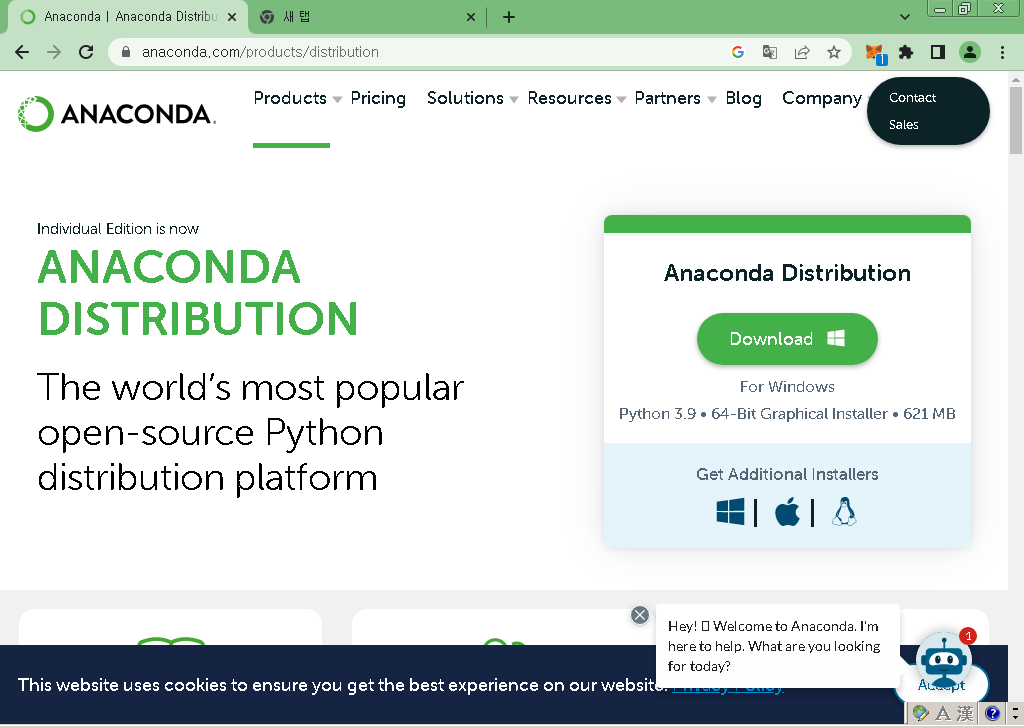This screenshot has width=1024, height=728.
Task: Click the IME language globe icon
Action: click(920, 713)
